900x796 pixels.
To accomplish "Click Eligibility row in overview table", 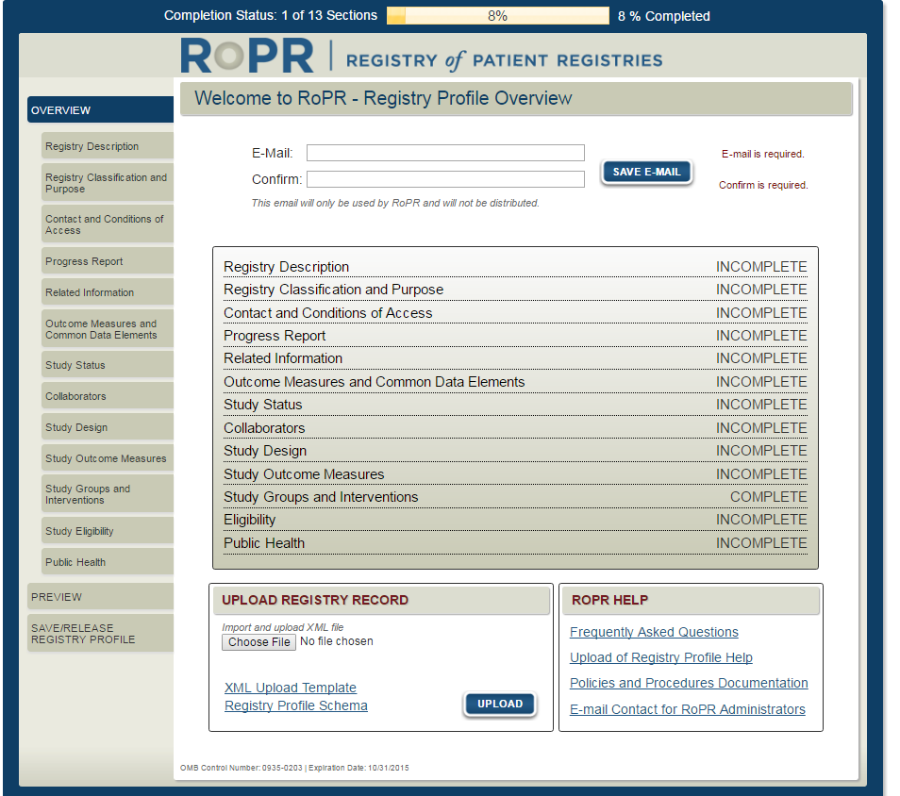I will coord(515,520).
